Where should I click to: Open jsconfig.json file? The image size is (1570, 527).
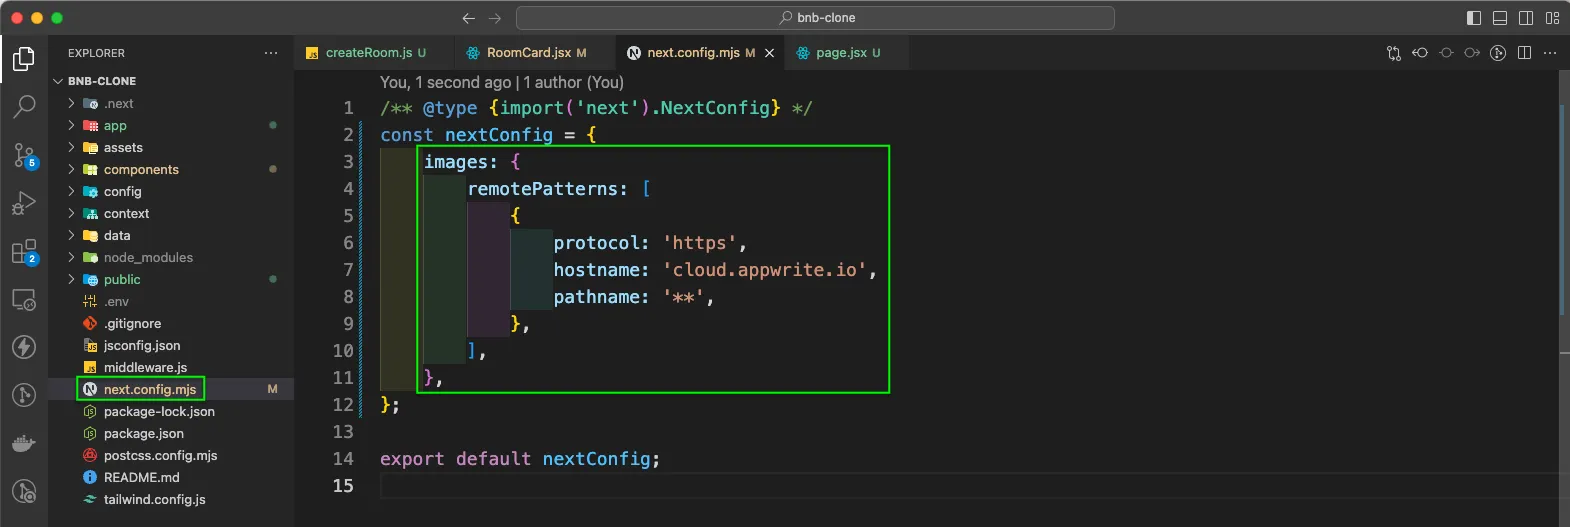(171, 345)
